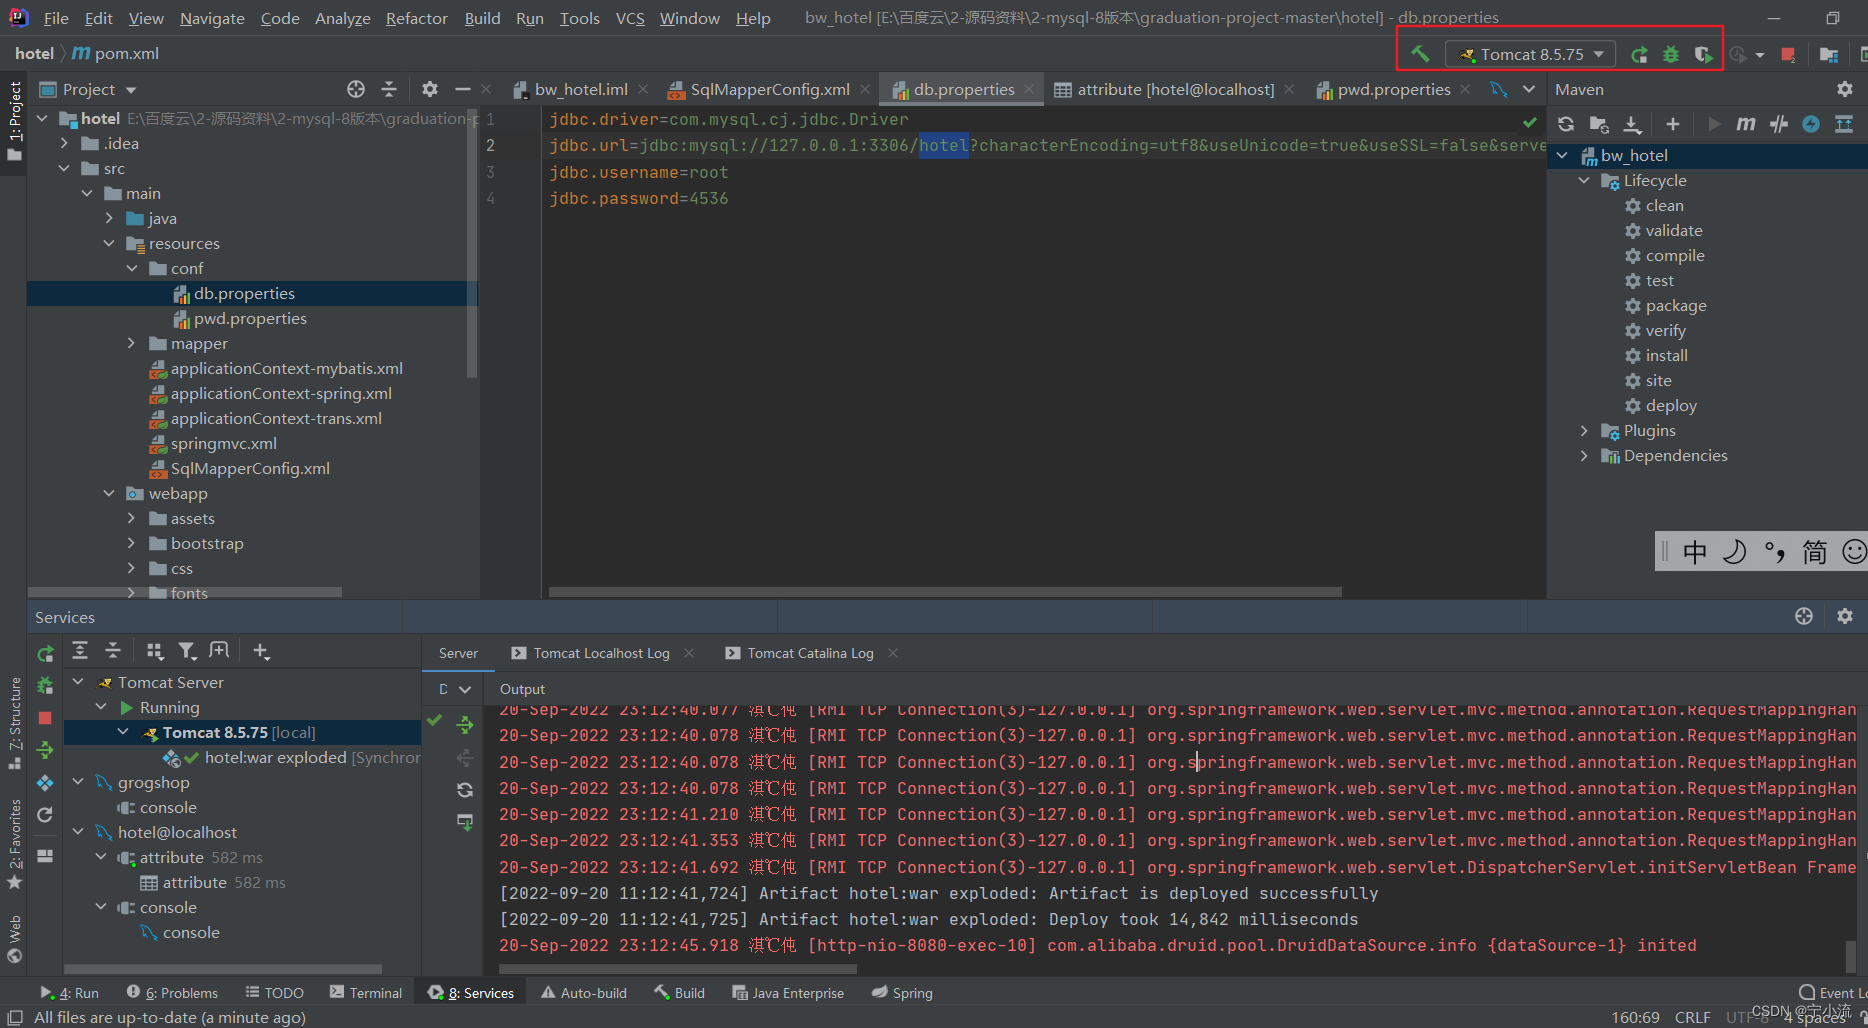Expand all nodes in Services tree

(80, 651)
